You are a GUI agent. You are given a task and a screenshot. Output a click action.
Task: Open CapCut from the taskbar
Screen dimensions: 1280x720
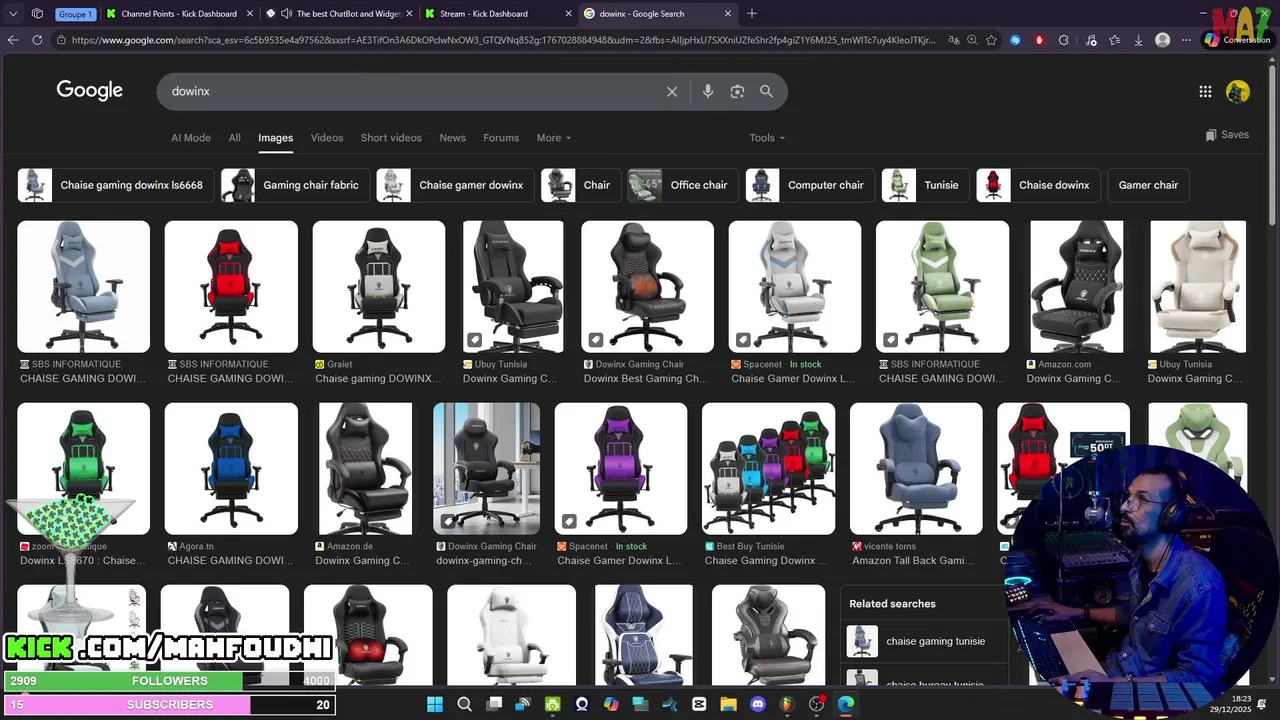tap(699, 704)
